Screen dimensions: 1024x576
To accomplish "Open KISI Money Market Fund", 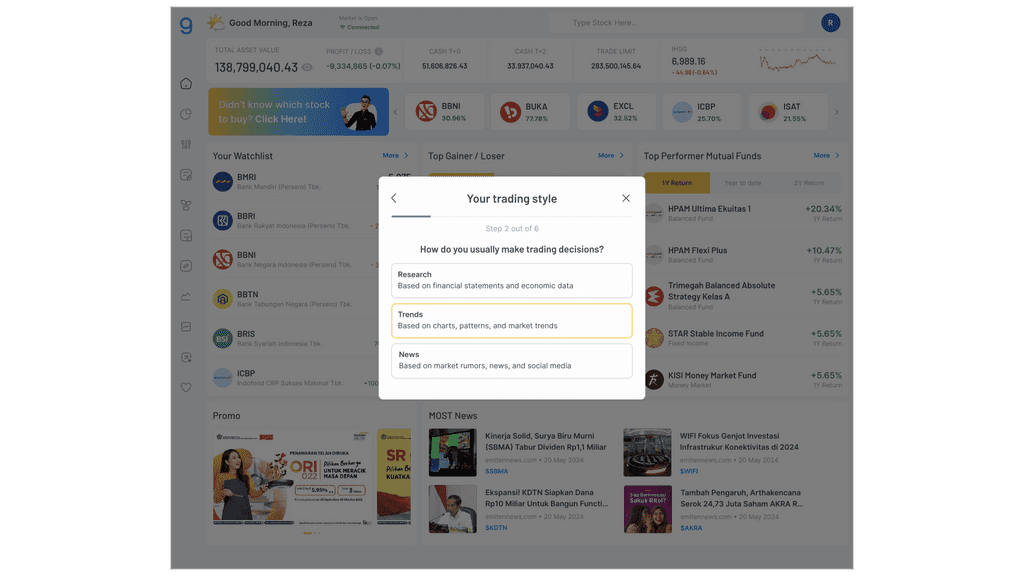I will click(x=743, y=379).
